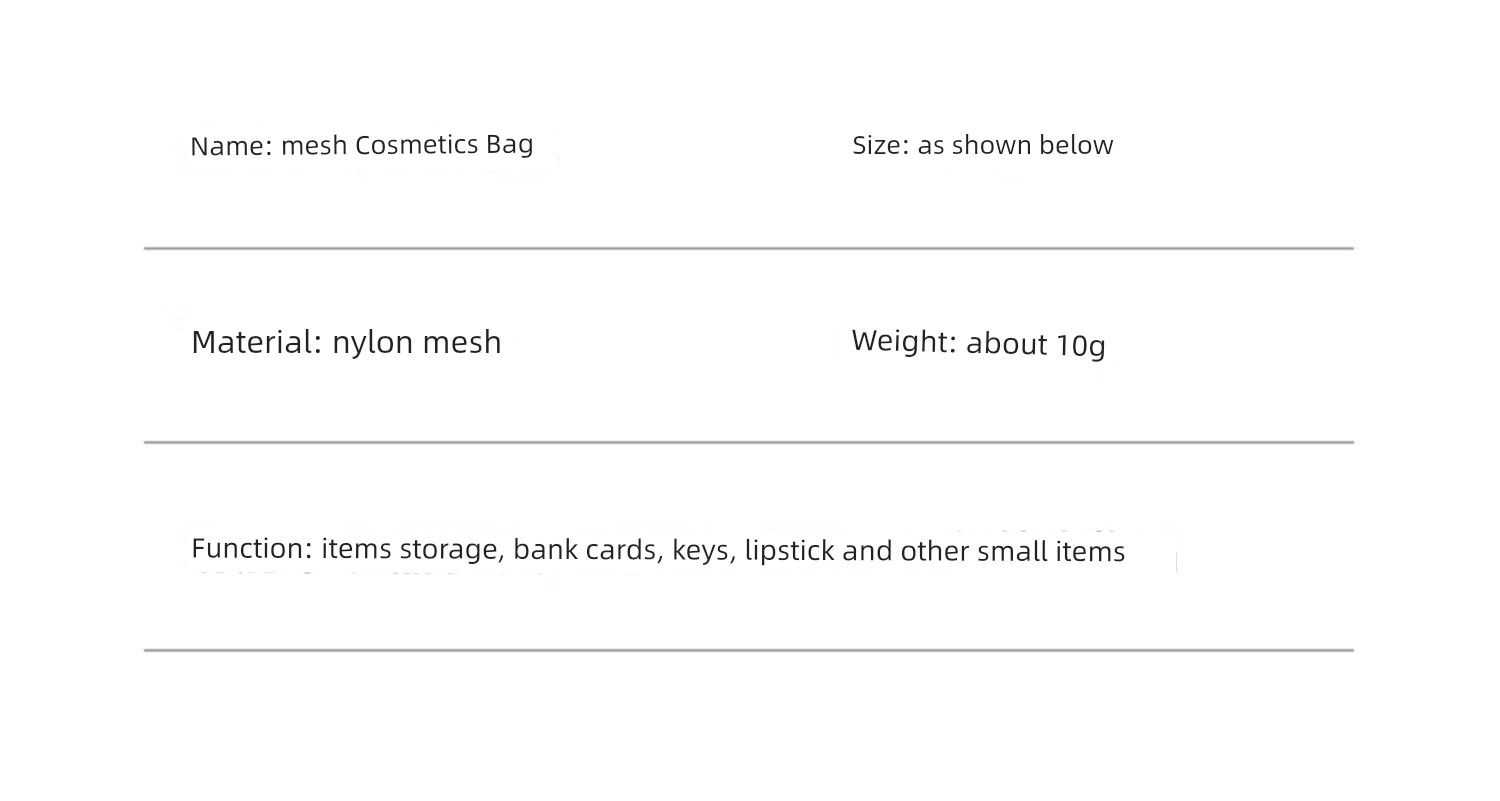Click the Name: label
The width and height of the screenshot is (1500, 801).
click(231, 146)
